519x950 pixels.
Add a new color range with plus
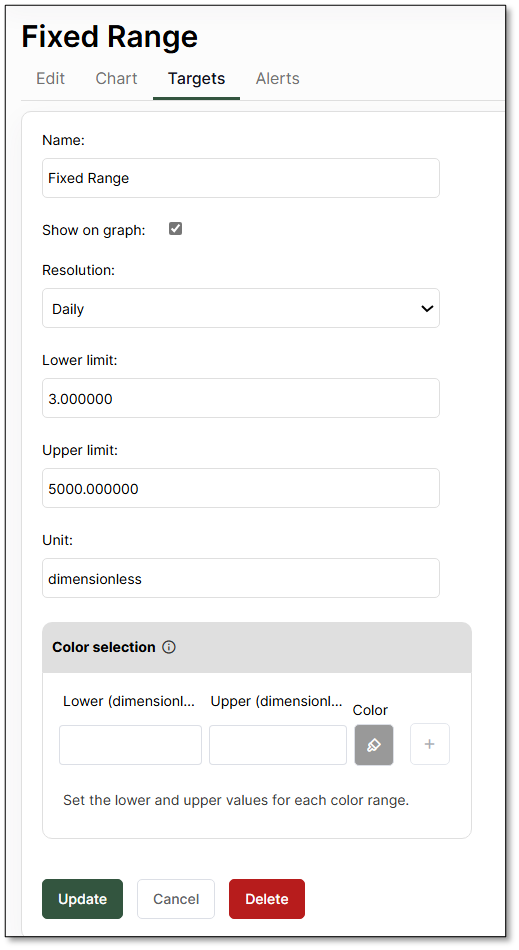coord(429,744)
